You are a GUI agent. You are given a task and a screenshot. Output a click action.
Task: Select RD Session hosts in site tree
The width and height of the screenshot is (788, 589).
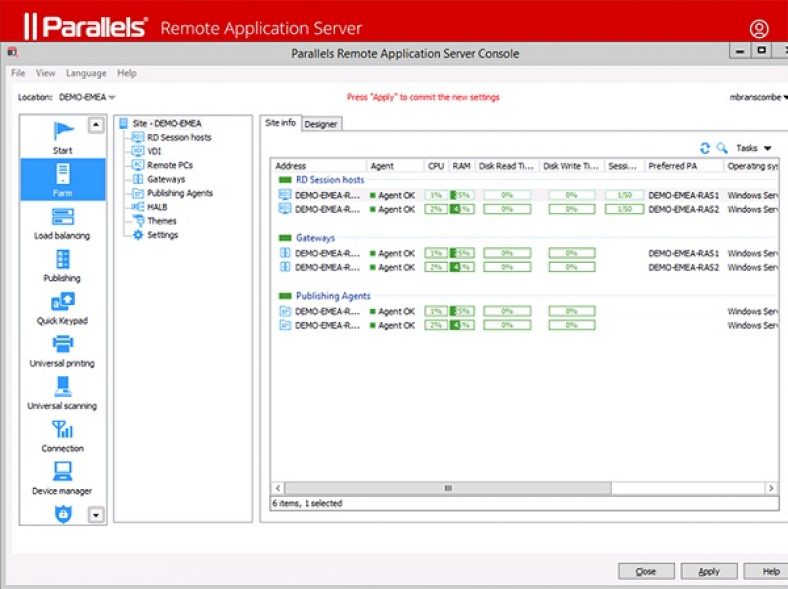172,137
